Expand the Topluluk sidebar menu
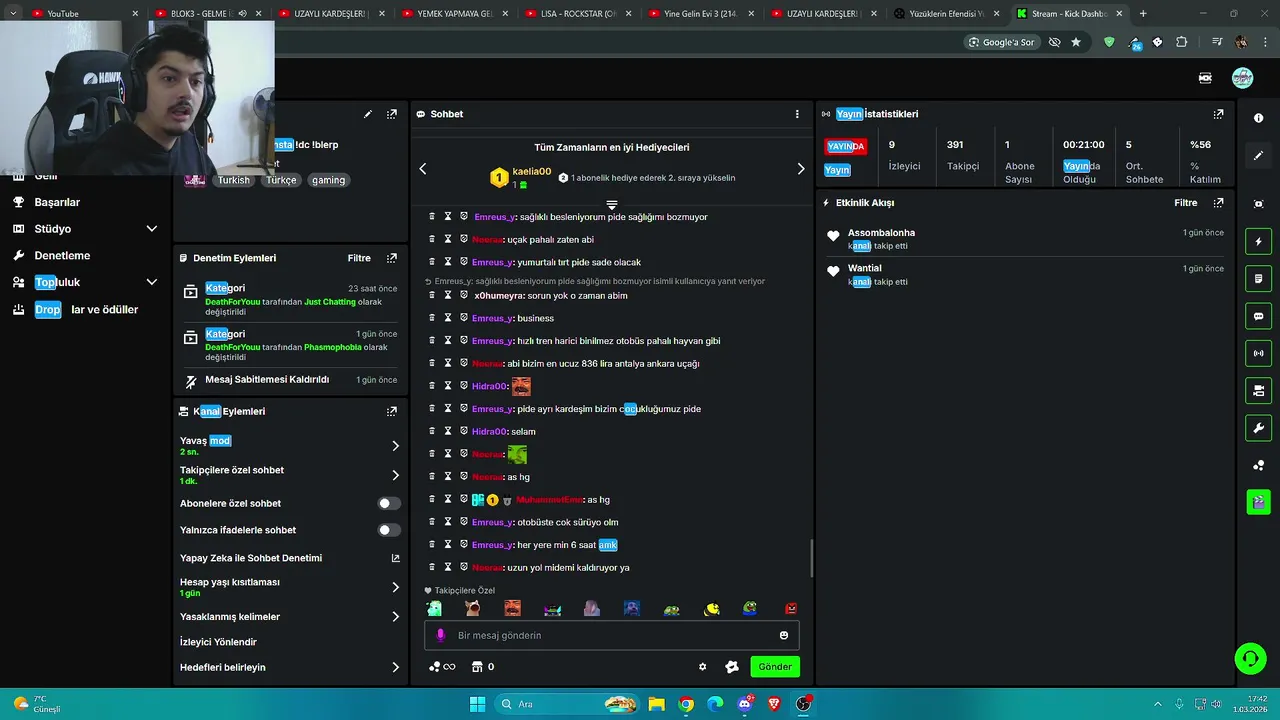This screenshot has height=720, width=1280. [x=152, y=282]
